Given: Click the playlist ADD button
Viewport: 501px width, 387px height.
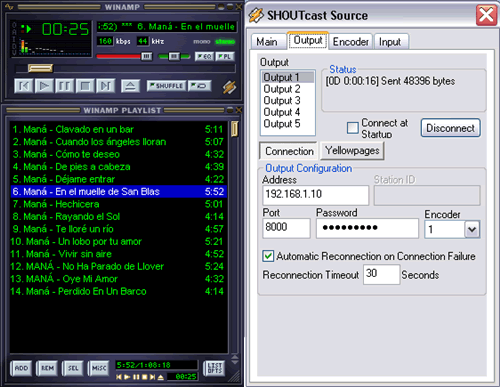Looking at the screenshot, I should pos(21,368).
